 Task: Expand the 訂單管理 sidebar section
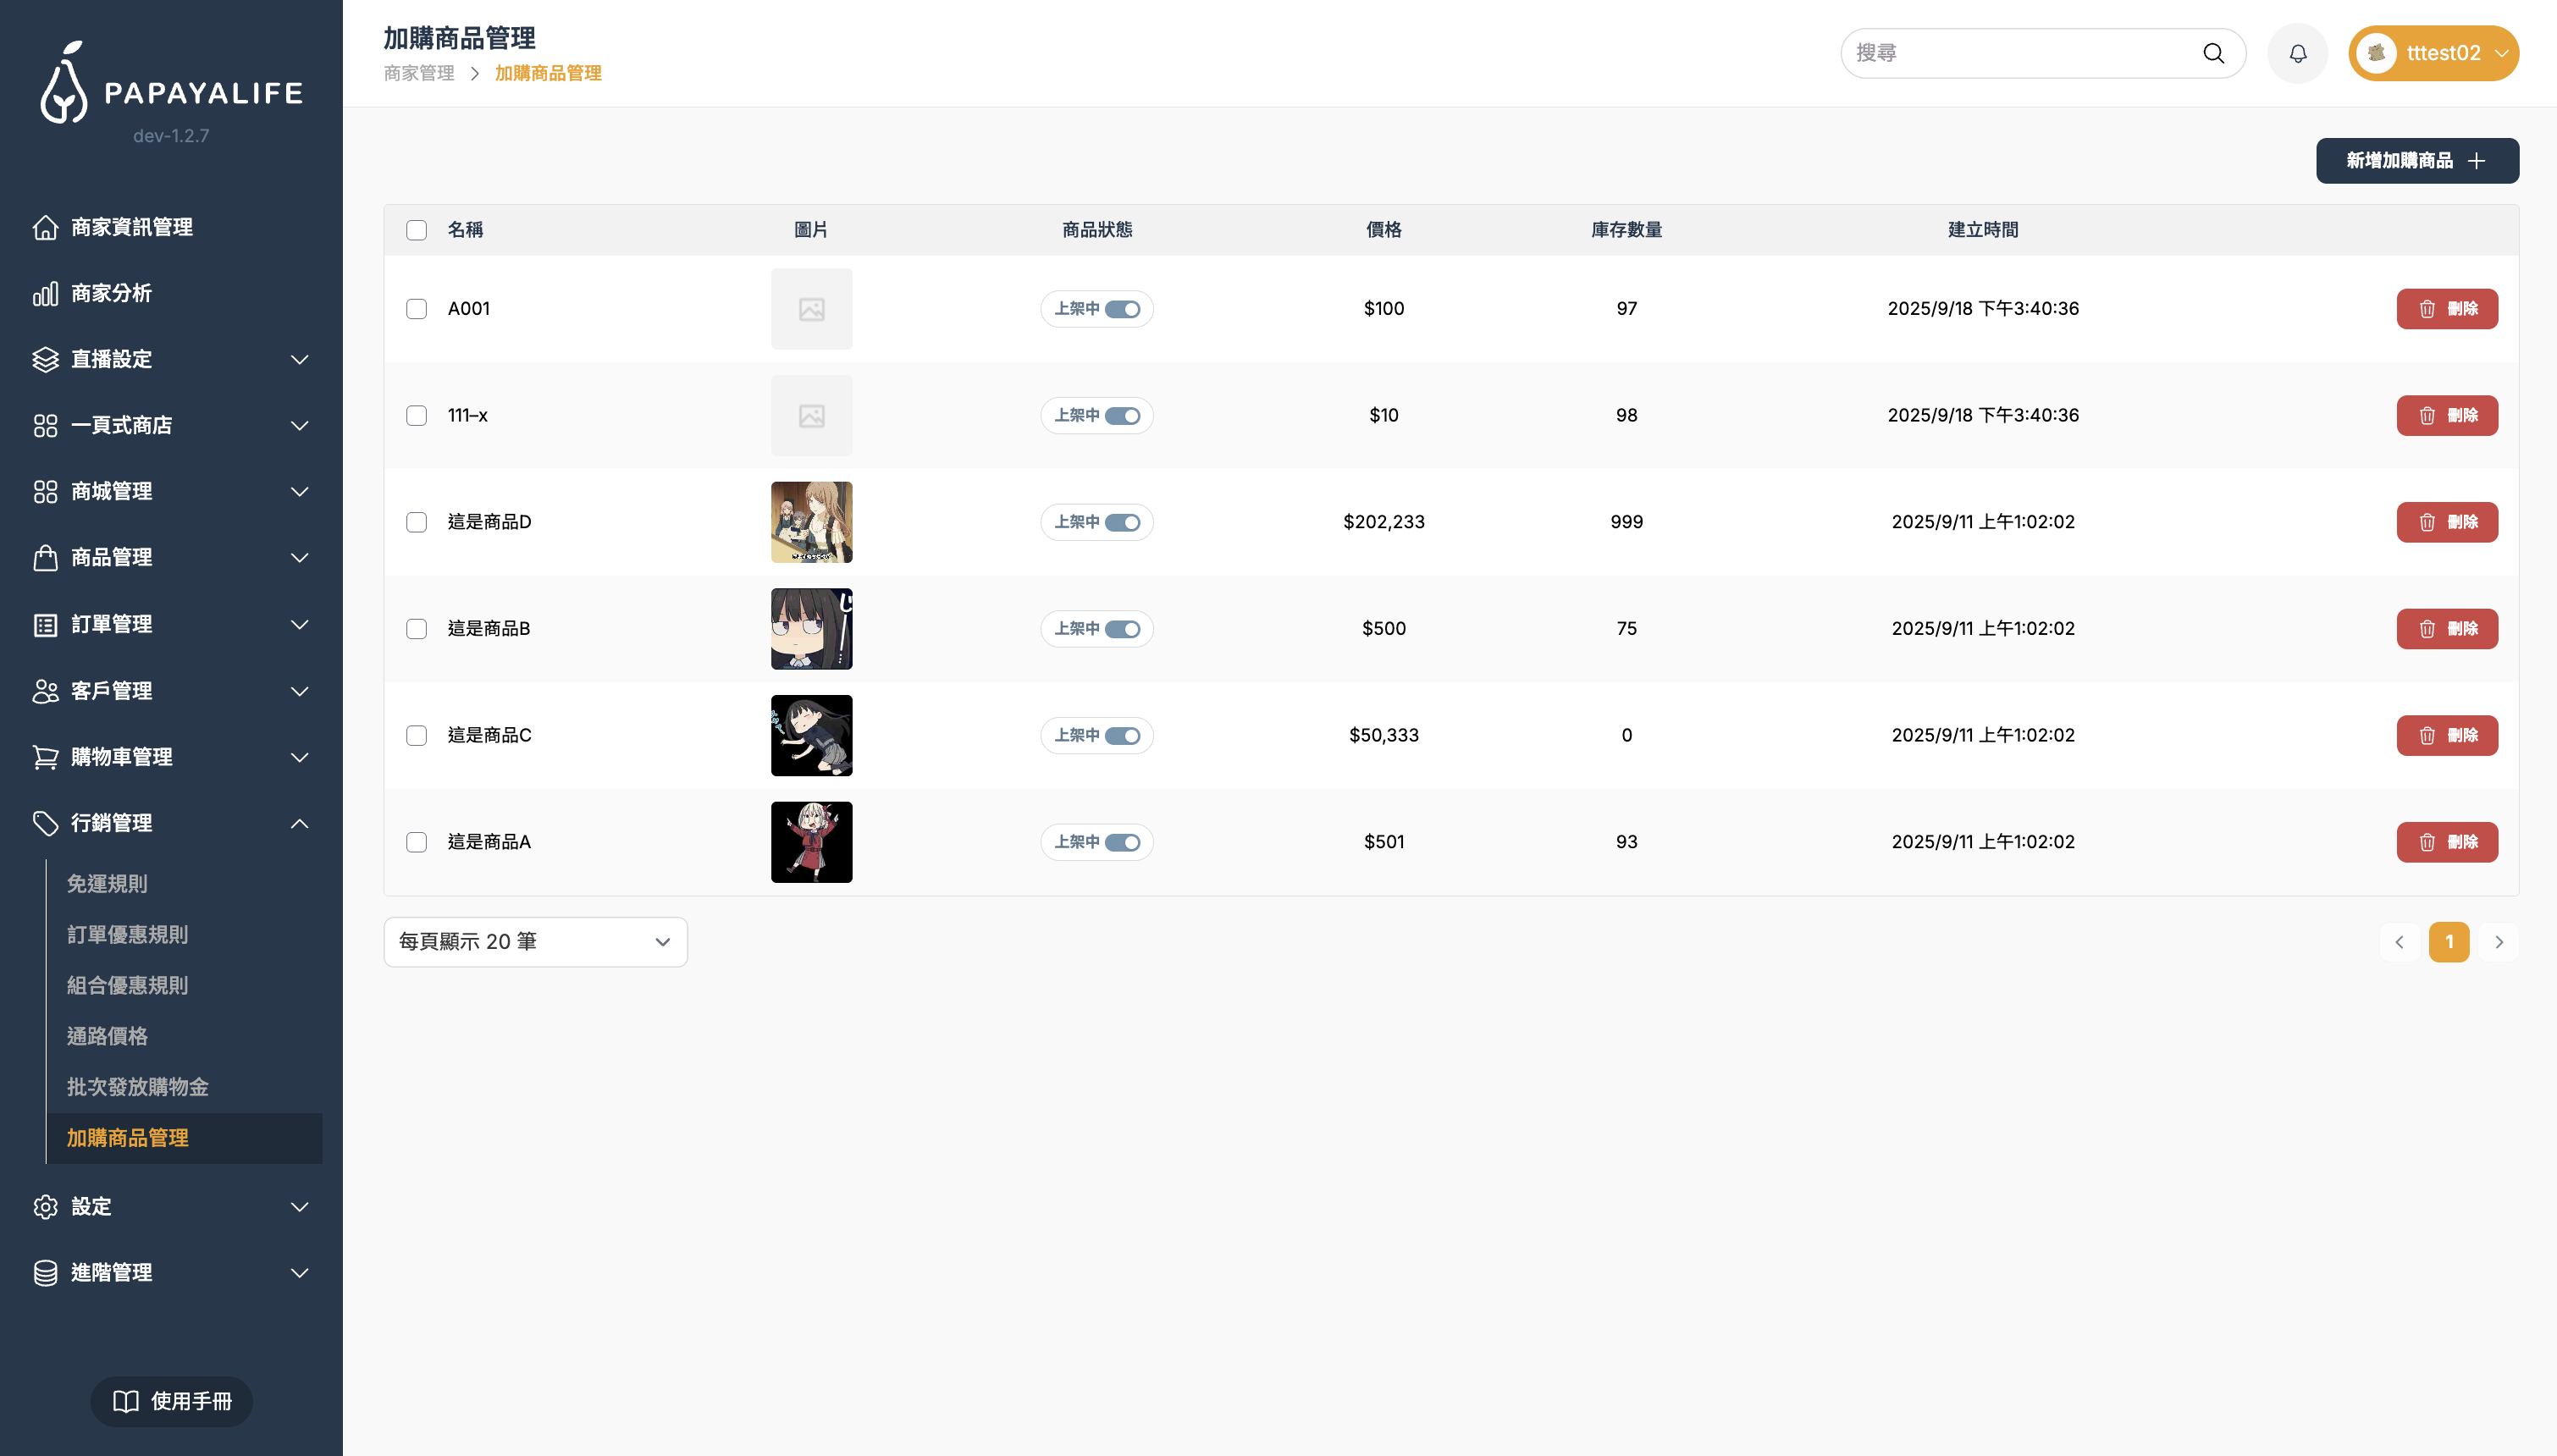pos(170,624)
